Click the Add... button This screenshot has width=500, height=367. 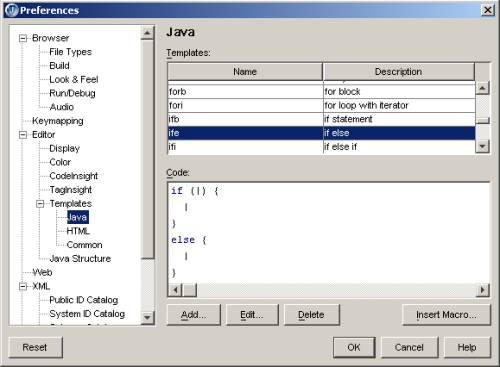194,315
